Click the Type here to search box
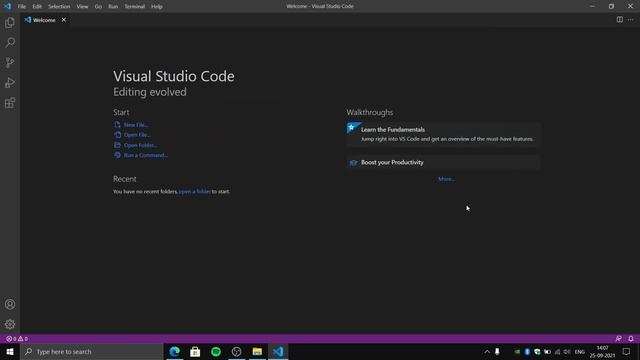The height and width of the screenshot is (360, 640). (92, 351)
